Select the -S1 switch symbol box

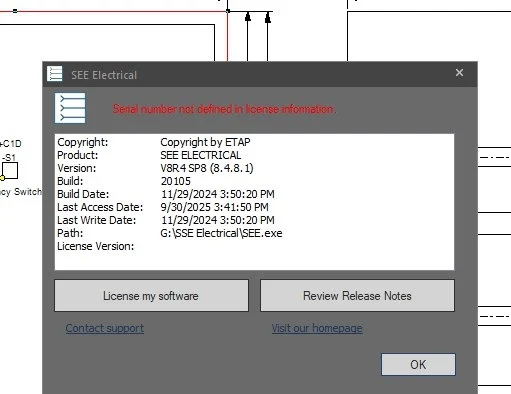[x=10, y=171]
